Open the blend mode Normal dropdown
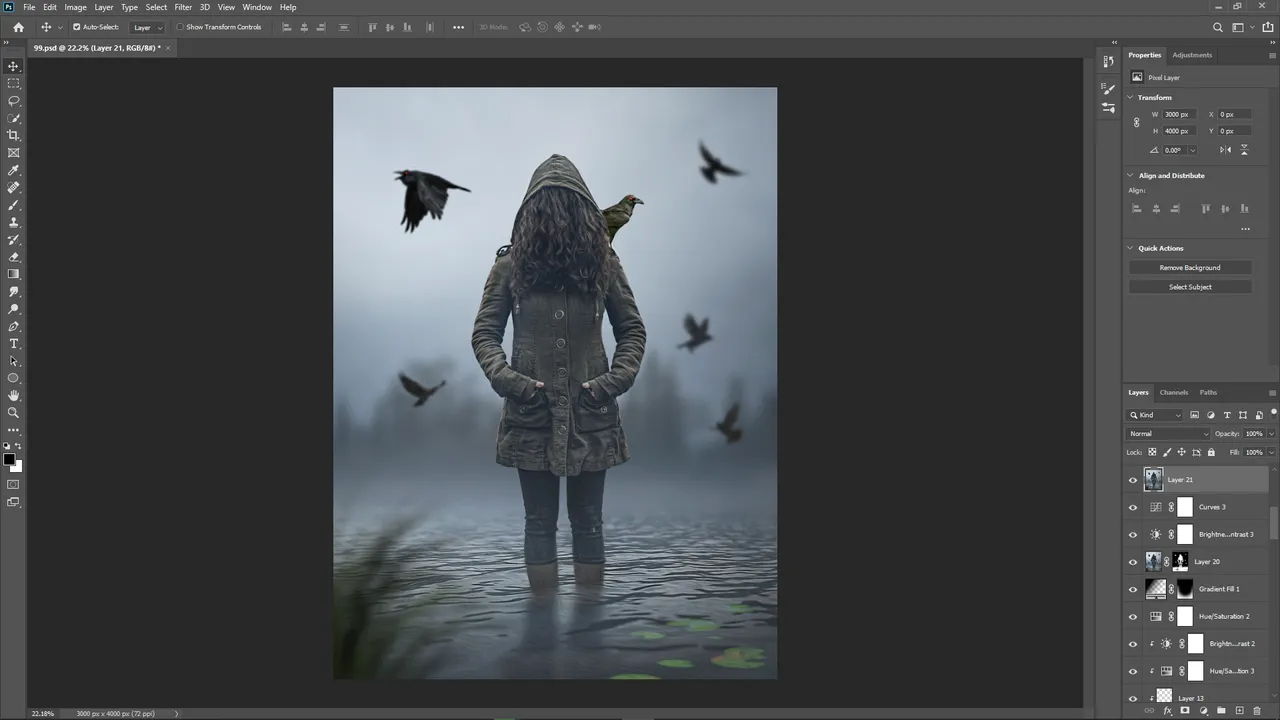1280x720 pixels. point(1168,434)
